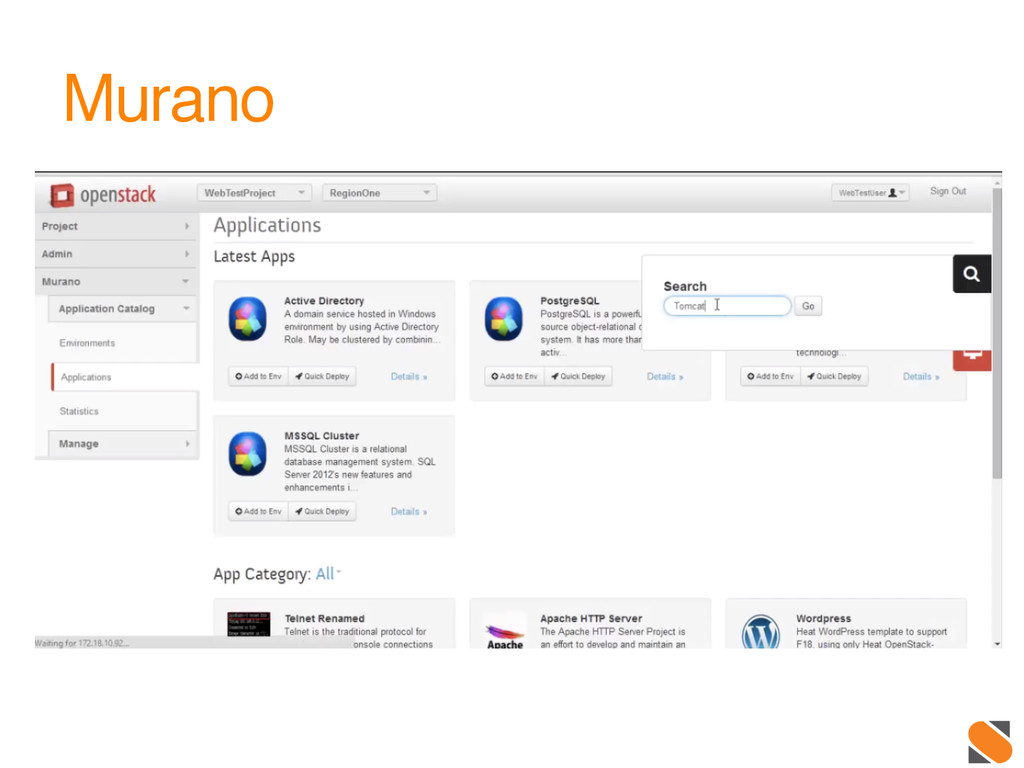
Task: Expand the Project sidebar section
Action: tap(116, 227)
